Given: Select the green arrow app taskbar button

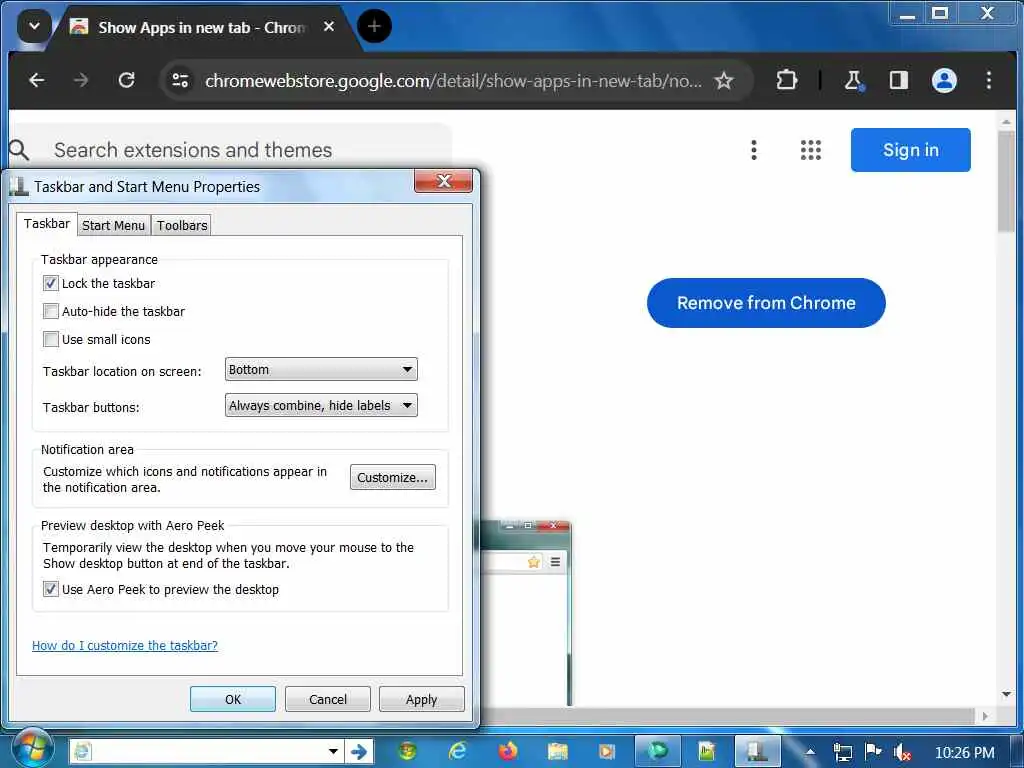Looking at the screenshot, I should (x=658, y=752).
